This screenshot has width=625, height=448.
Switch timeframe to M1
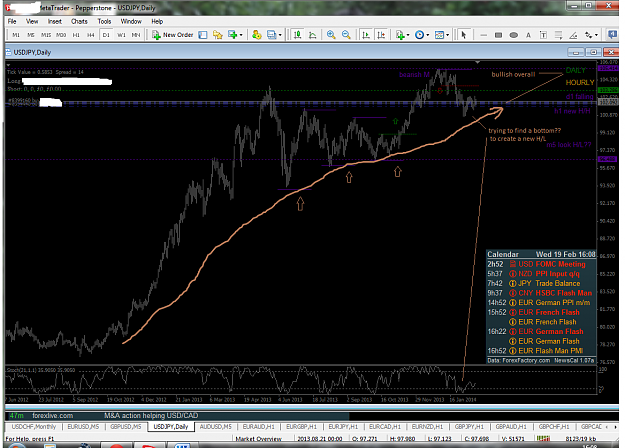click(16, 35)
